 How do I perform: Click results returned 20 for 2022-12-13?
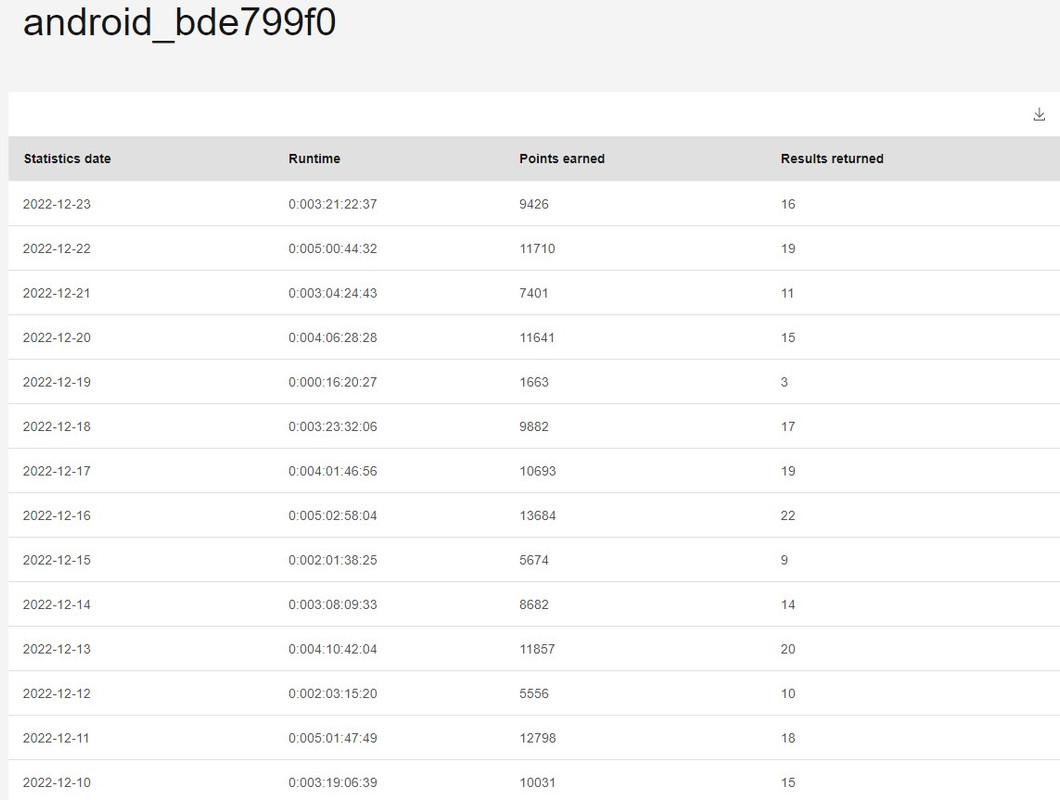coord(788,649)
